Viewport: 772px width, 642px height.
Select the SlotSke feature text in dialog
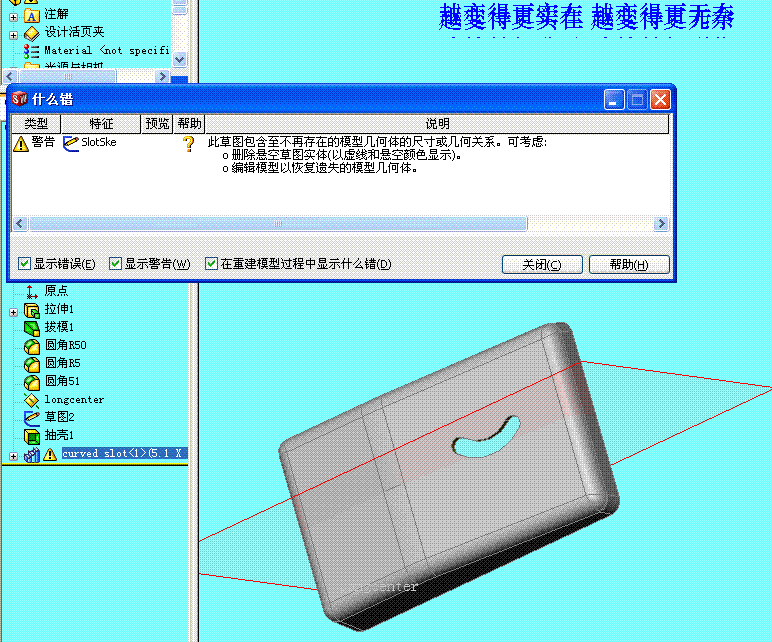(99, 142)
